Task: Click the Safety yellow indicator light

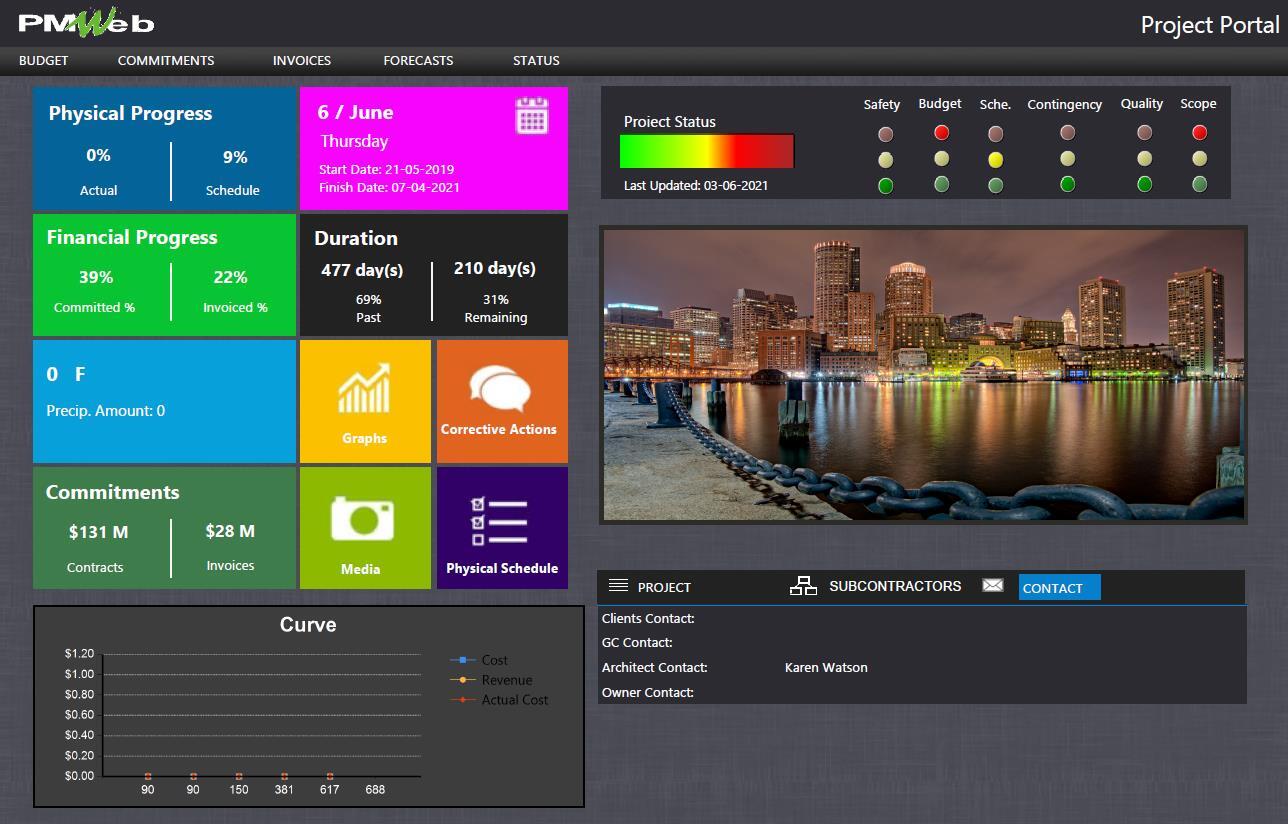Action: (885, 160)
